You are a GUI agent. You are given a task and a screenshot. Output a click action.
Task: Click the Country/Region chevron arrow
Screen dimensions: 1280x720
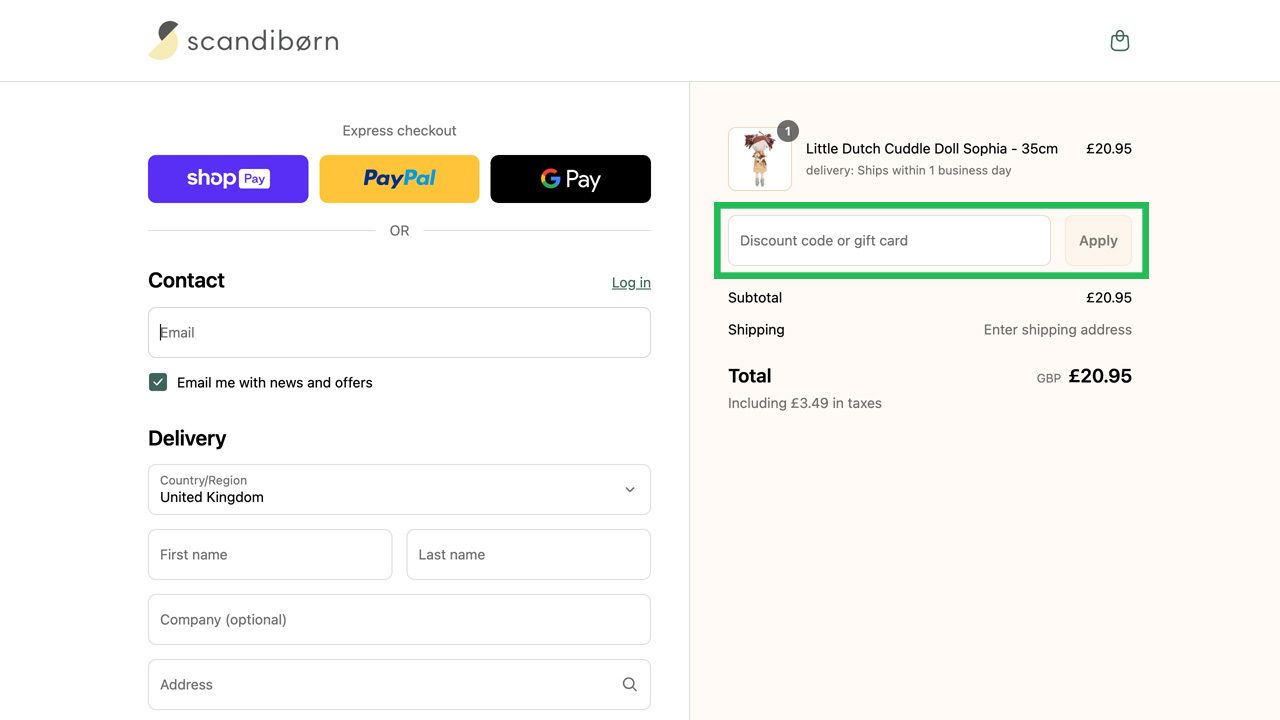(630, 489)
